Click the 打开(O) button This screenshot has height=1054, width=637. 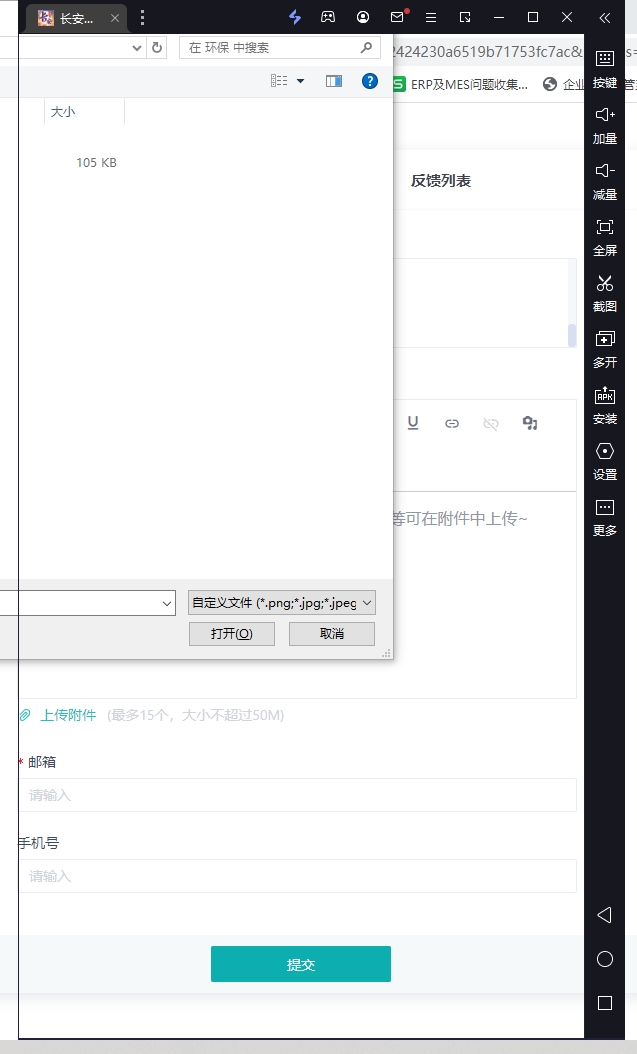pos(231,634)
